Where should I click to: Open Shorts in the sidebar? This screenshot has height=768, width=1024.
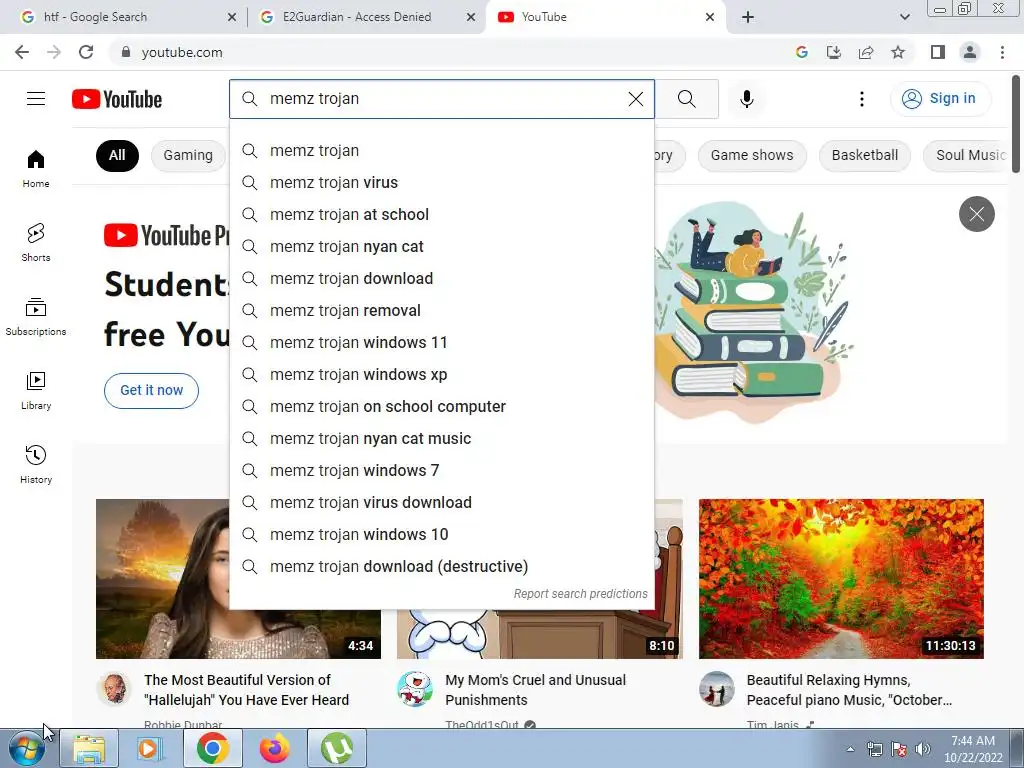36,242
